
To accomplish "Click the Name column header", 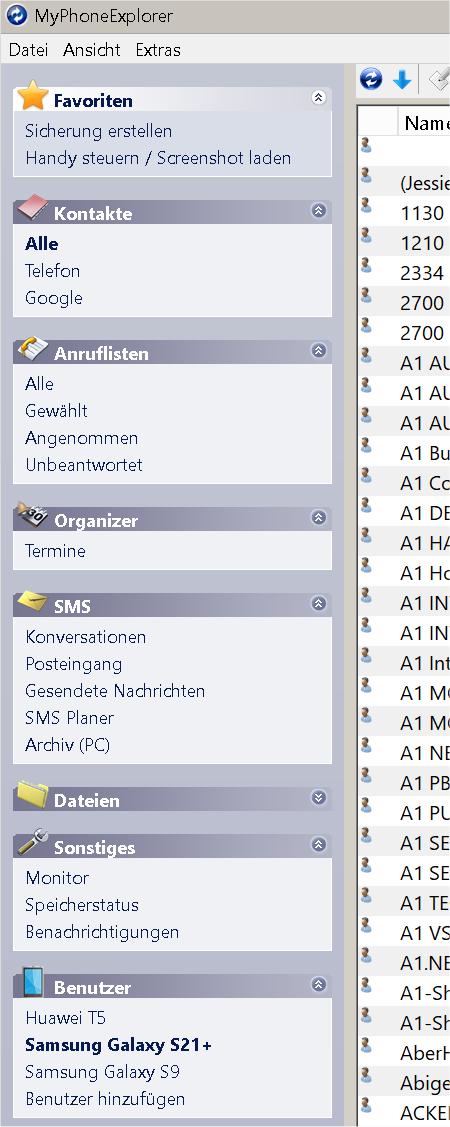I will pyautogui.click(x=425, y=123).
